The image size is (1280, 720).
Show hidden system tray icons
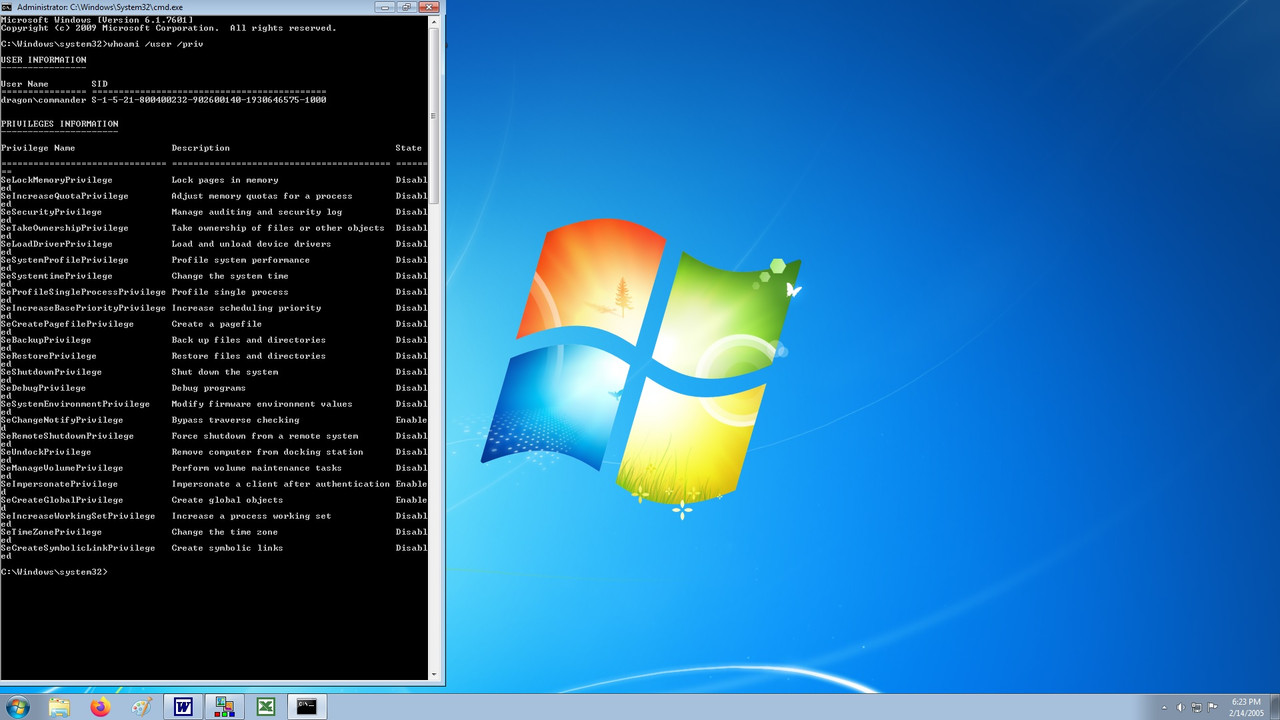(x=1165, y=707)
